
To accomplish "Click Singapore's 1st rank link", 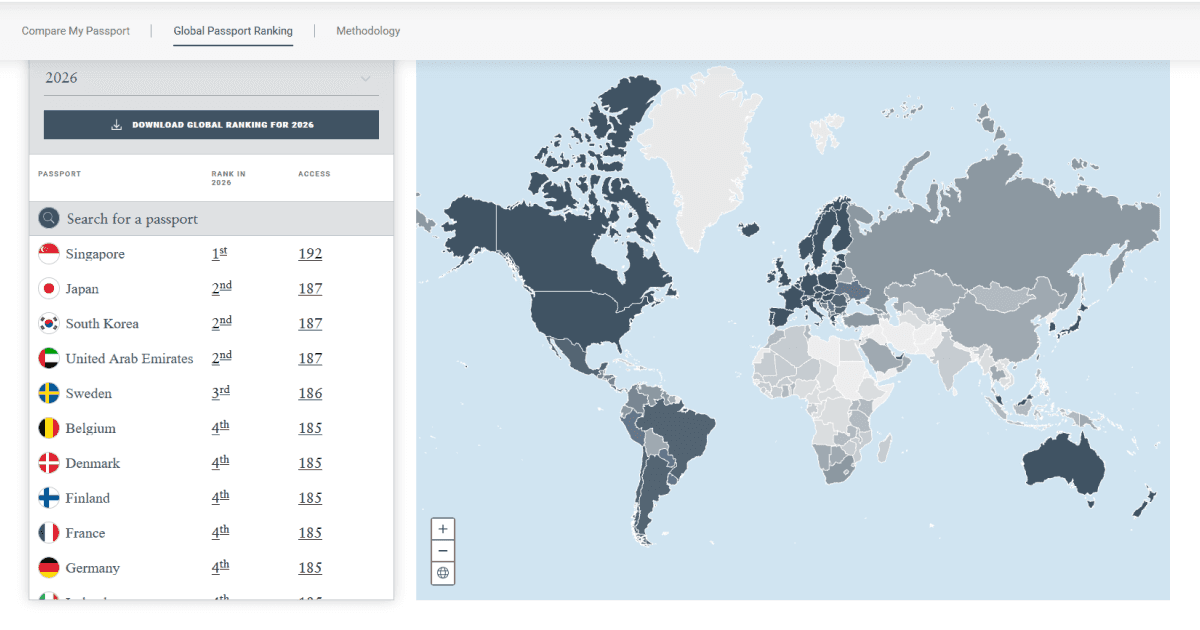I will (218, 253).
